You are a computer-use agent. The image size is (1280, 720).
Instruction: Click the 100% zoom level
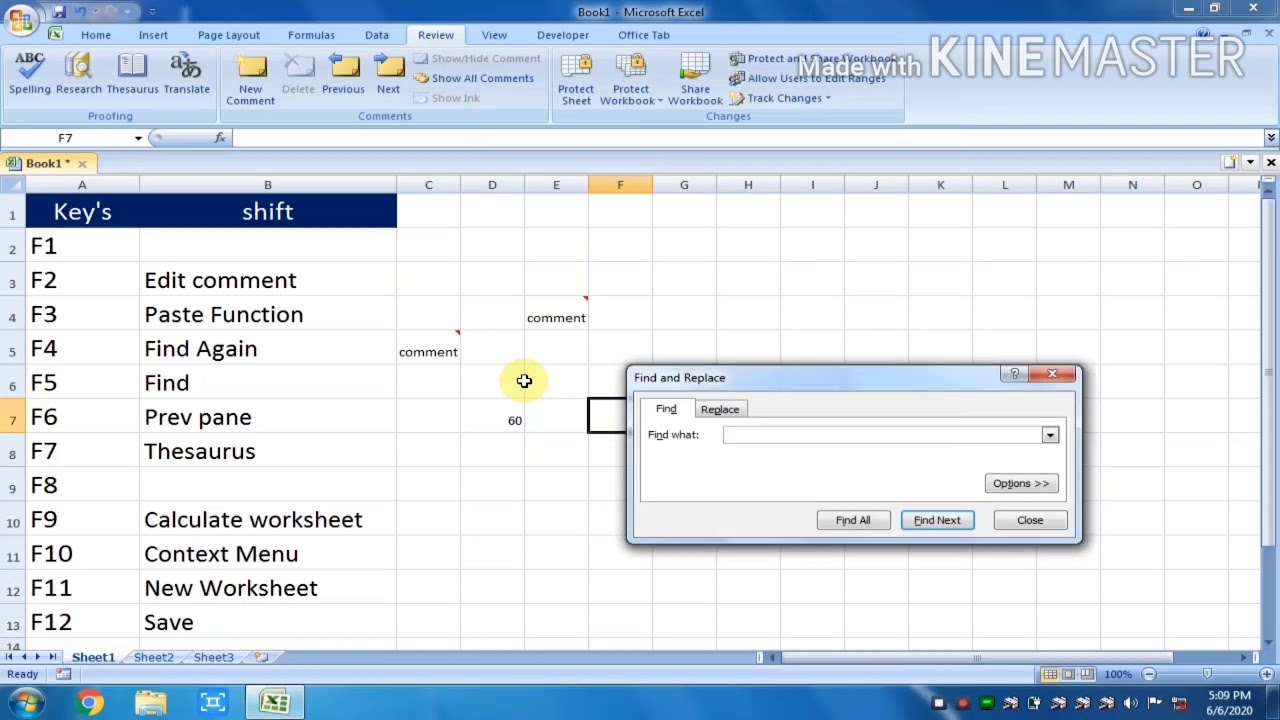pos(1118,674)
